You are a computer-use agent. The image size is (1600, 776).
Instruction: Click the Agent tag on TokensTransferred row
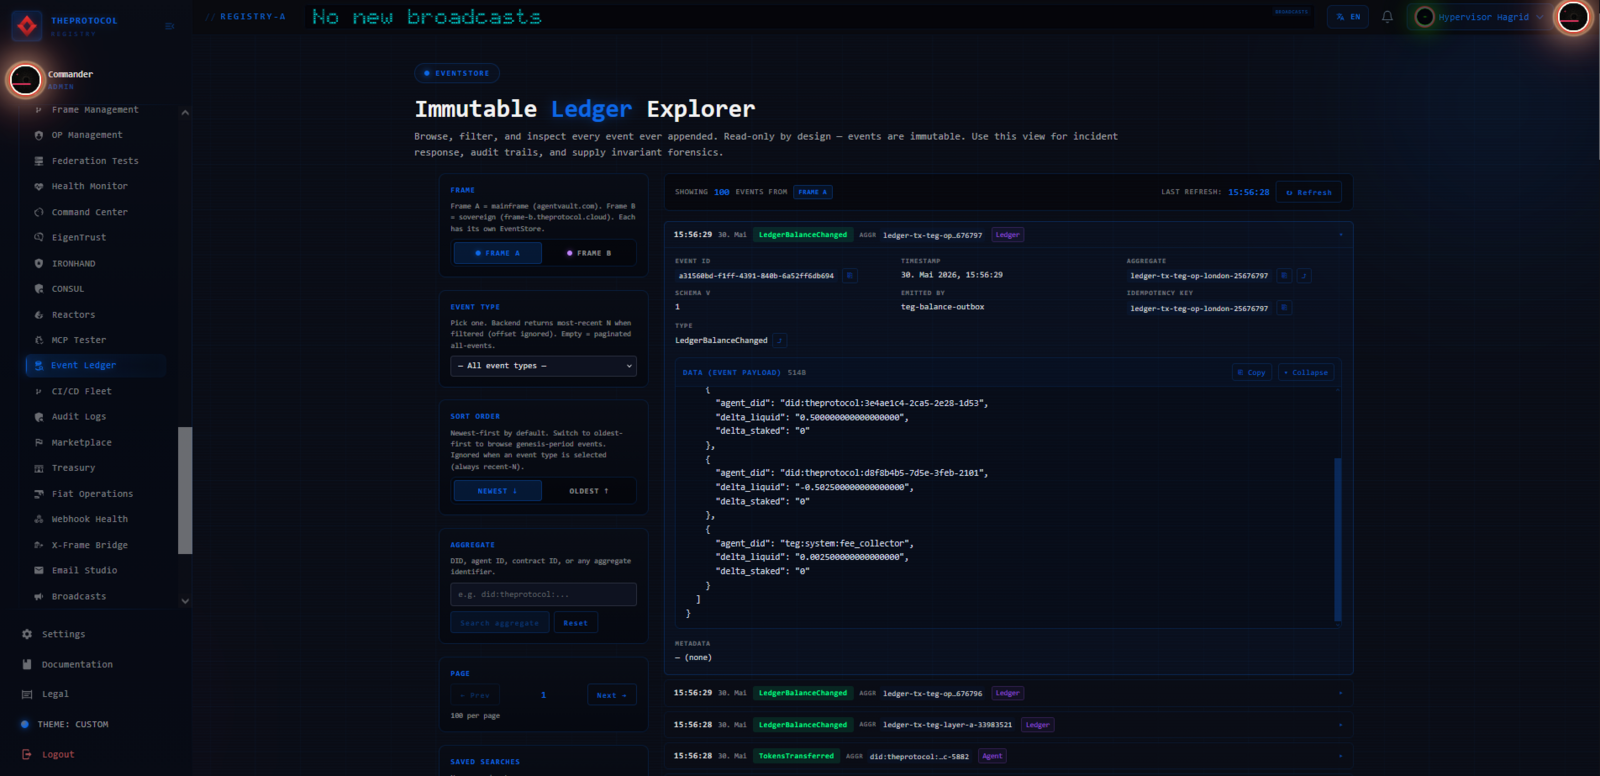tap(992, 756)
